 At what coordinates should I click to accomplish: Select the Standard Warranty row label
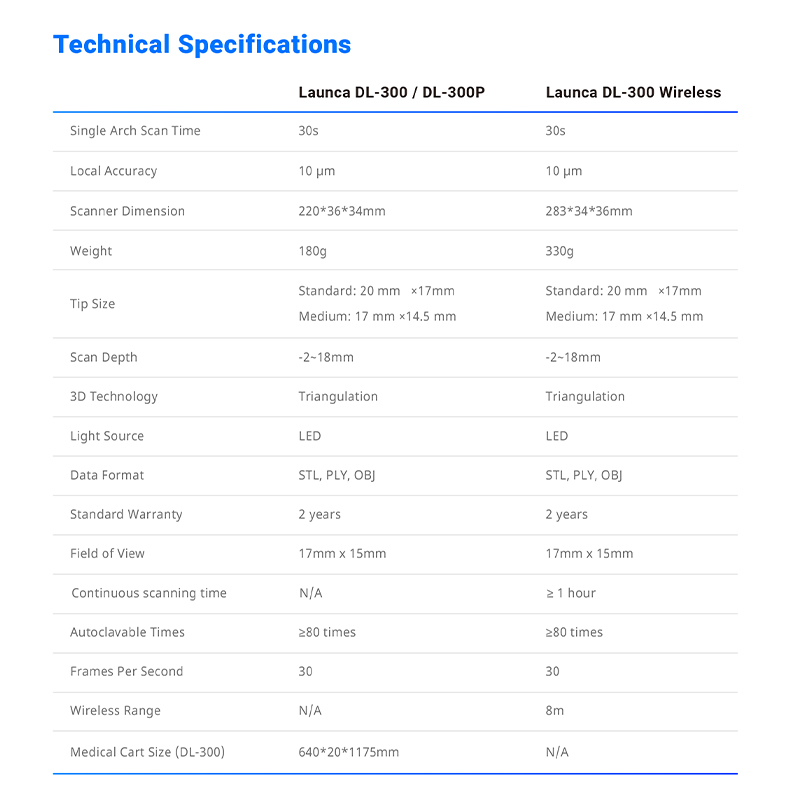[126, 514]
